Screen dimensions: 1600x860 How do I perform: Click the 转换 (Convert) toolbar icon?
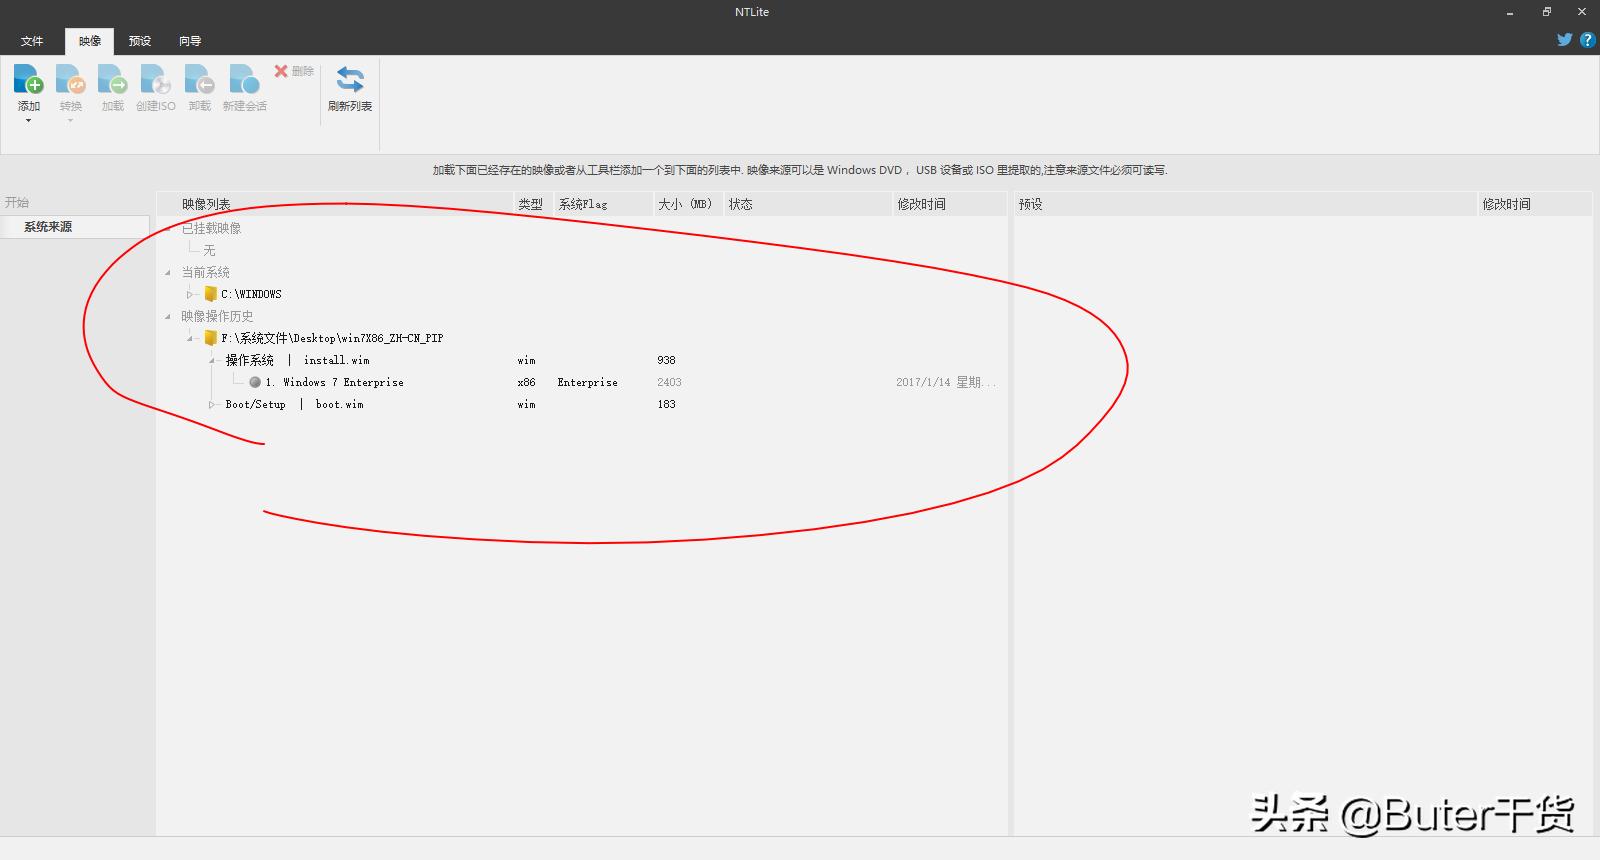tap(70, 79)
